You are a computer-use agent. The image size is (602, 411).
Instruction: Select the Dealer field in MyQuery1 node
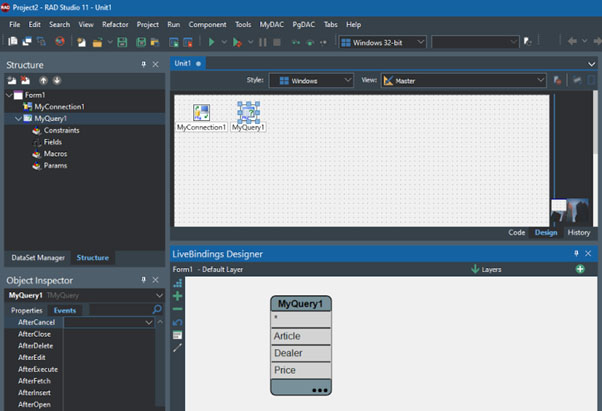tap(301, 353)
